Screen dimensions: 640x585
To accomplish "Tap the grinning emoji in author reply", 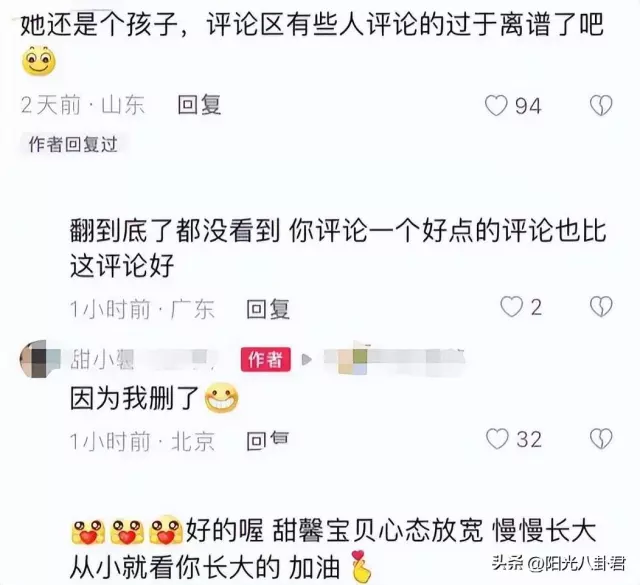I will tap(222, 398).
